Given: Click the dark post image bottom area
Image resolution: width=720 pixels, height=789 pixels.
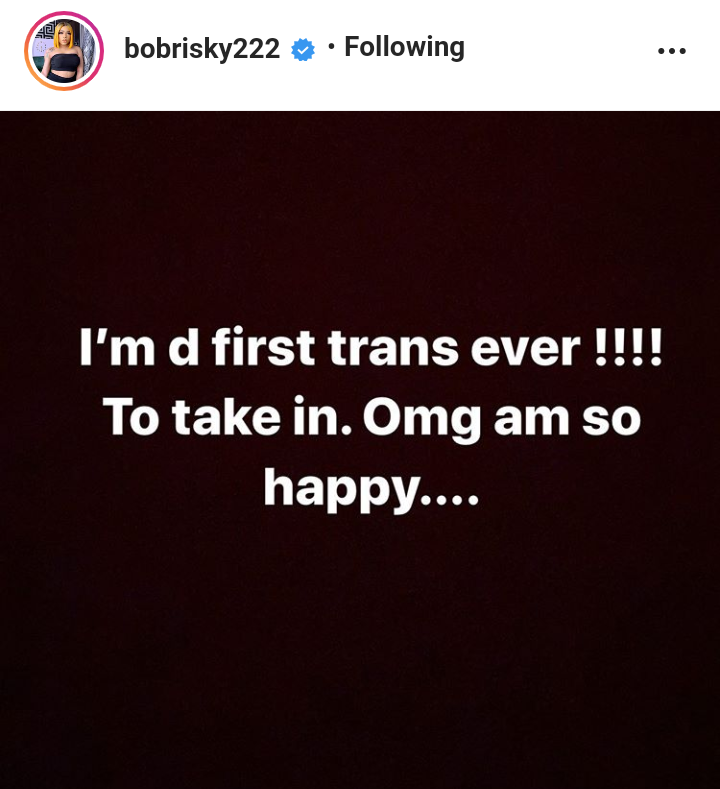Looking at the screenshot, I should [x=360, y=654].
